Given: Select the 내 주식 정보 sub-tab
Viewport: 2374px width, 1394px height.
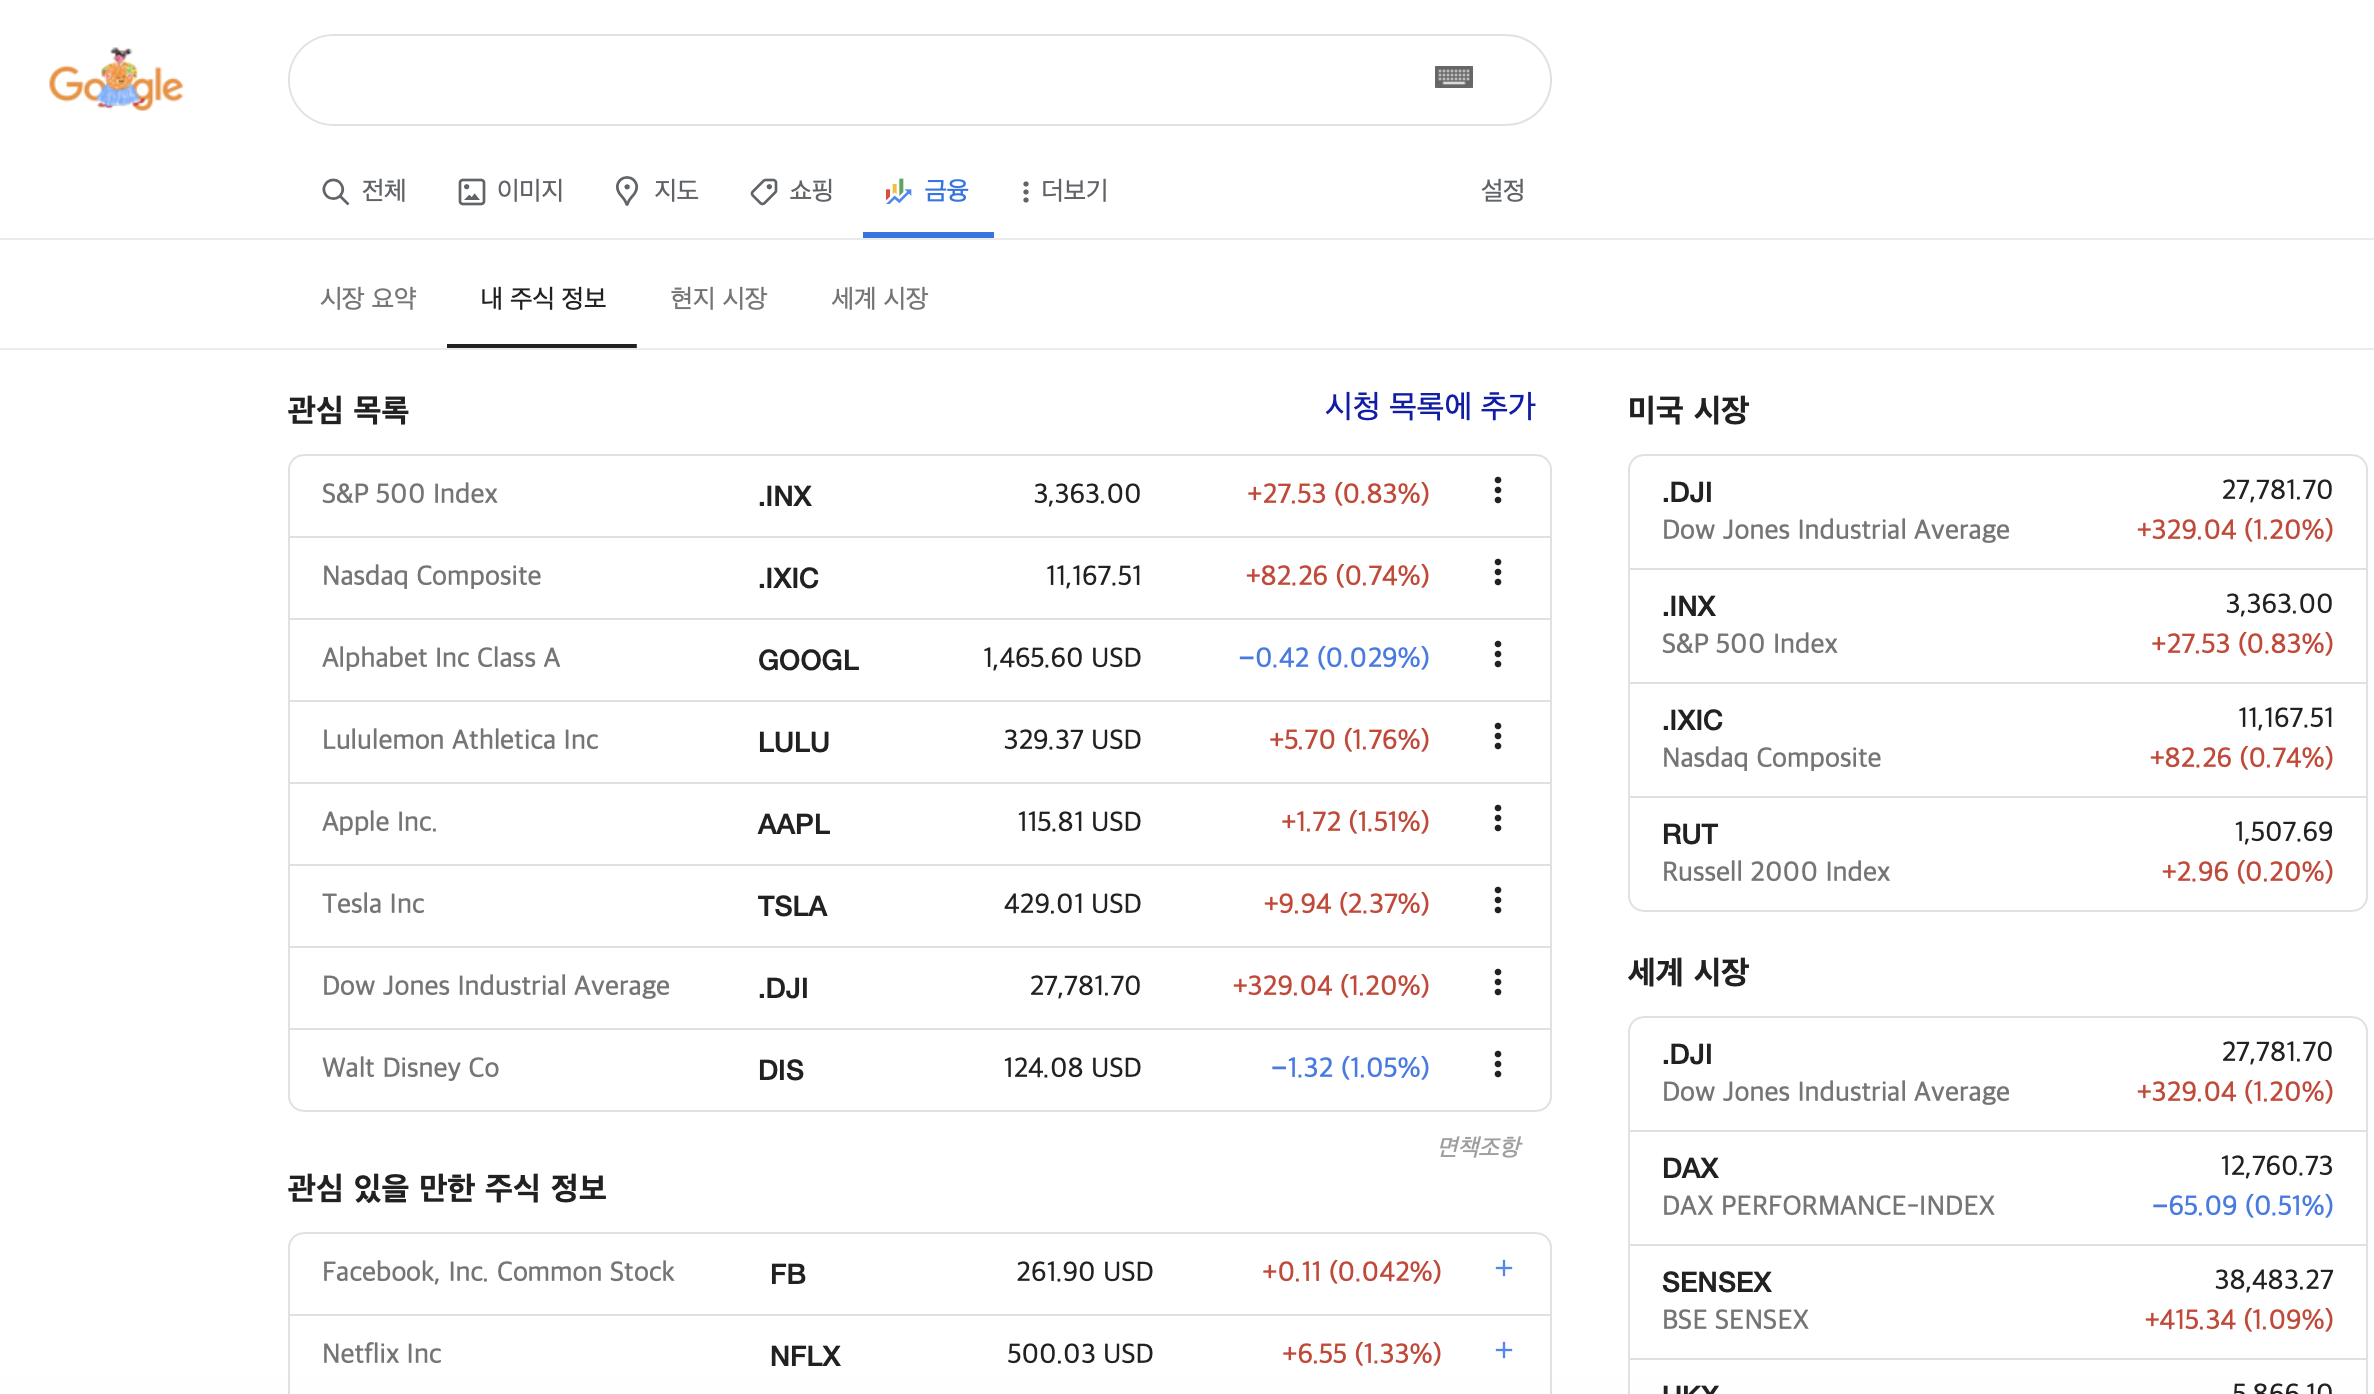Looking at the screenshot, I should pyautogui.click(x=542, y=298).
